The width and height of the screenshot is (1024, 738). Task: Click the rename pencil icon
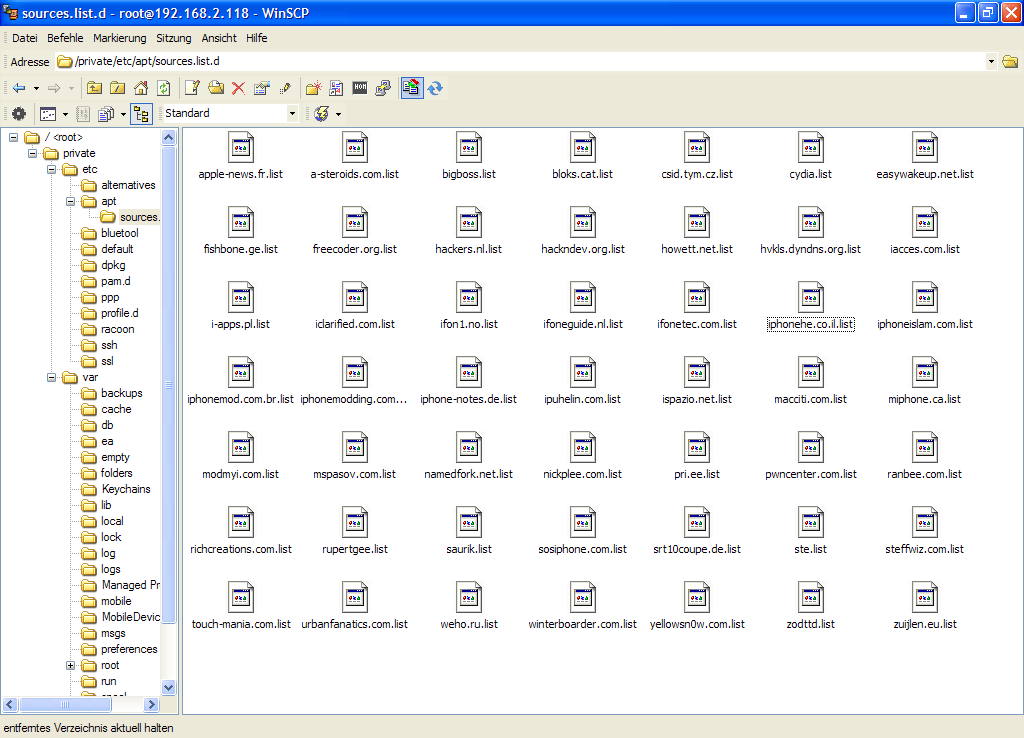coord(285,88)
